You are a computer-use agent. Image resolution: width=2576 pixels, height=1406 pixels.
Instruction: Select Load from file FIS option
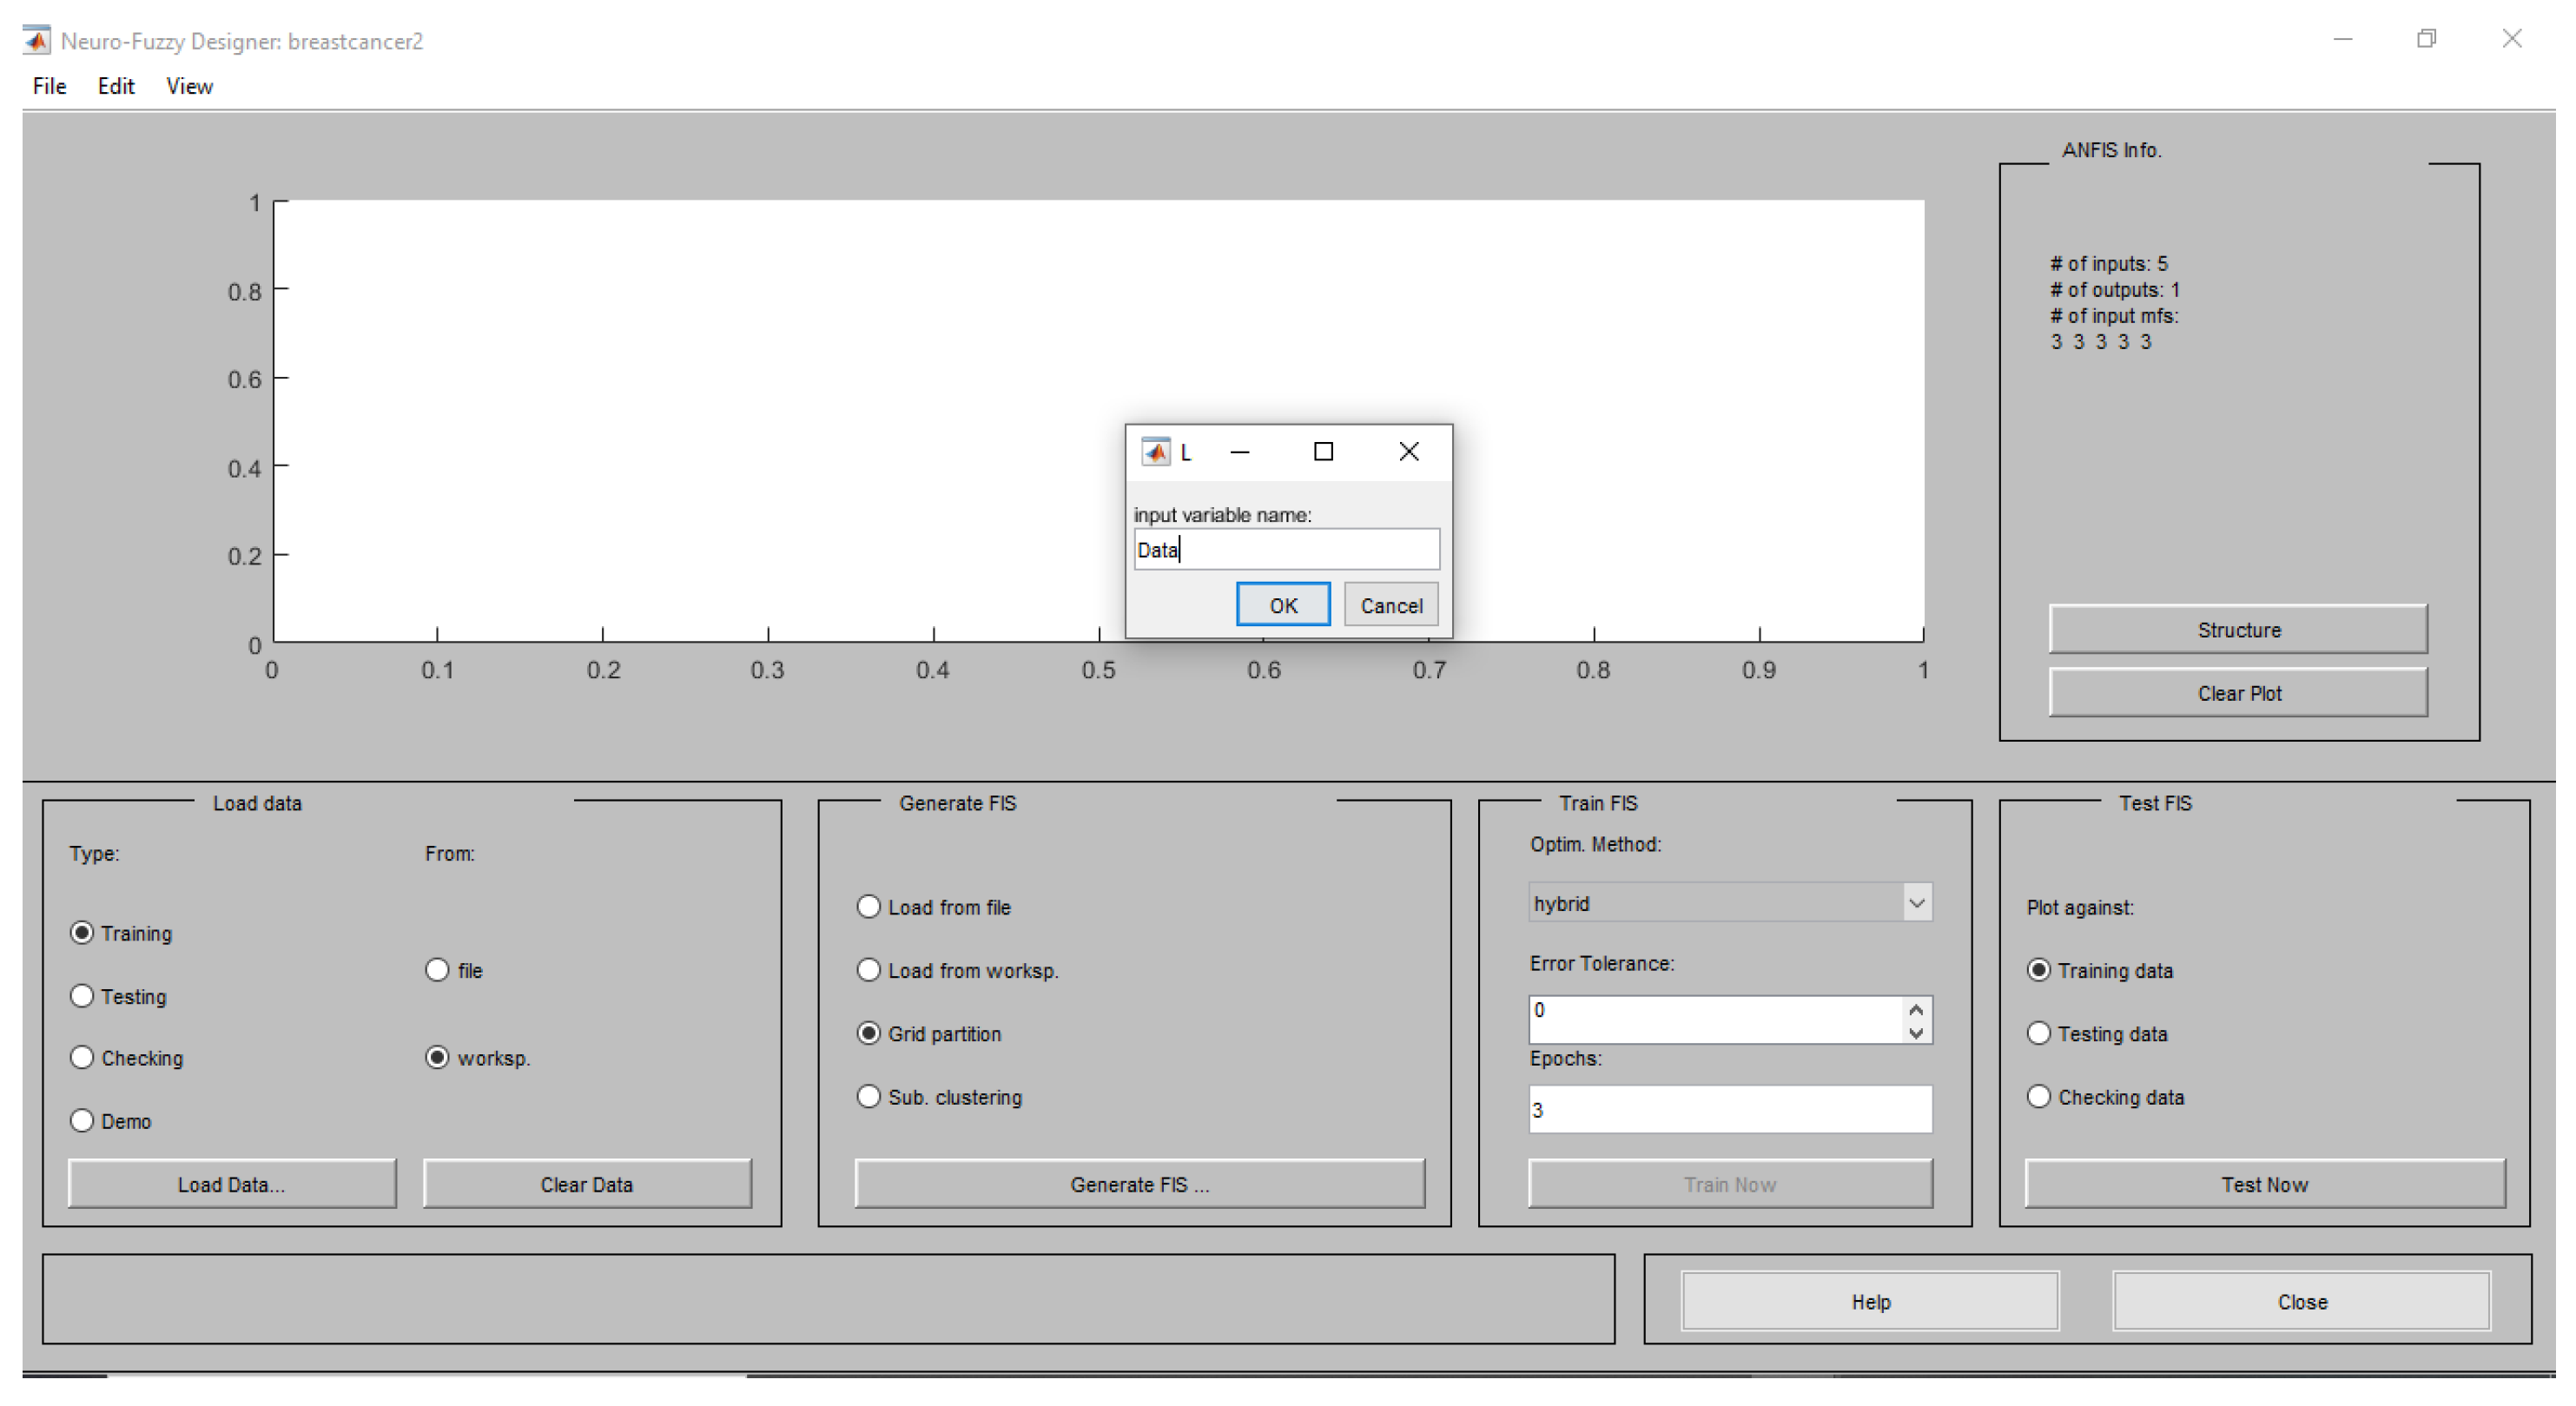[869, 907]
